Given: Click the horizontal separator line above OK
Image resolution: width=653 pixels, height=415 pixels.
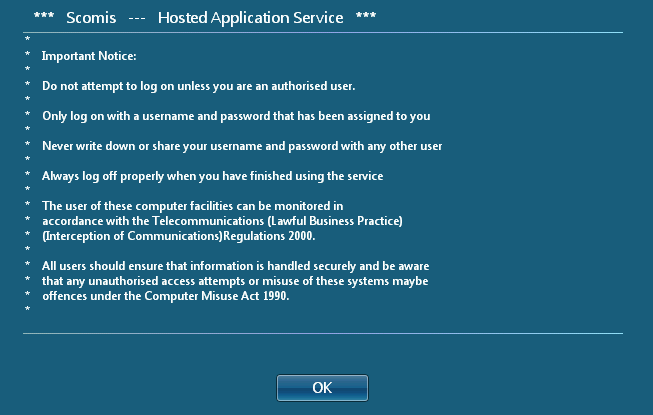Looking at the screenshot, I should point(322,333).
